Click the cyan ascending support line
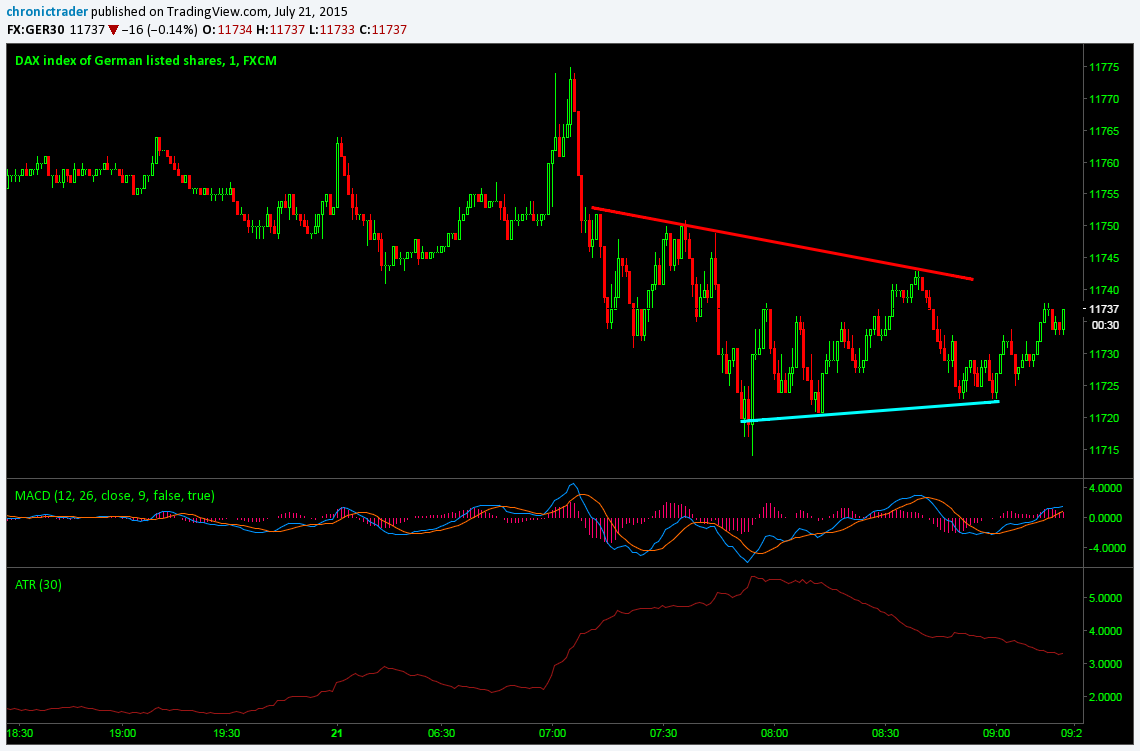1140x751 pixels. [x=870, y=411]
